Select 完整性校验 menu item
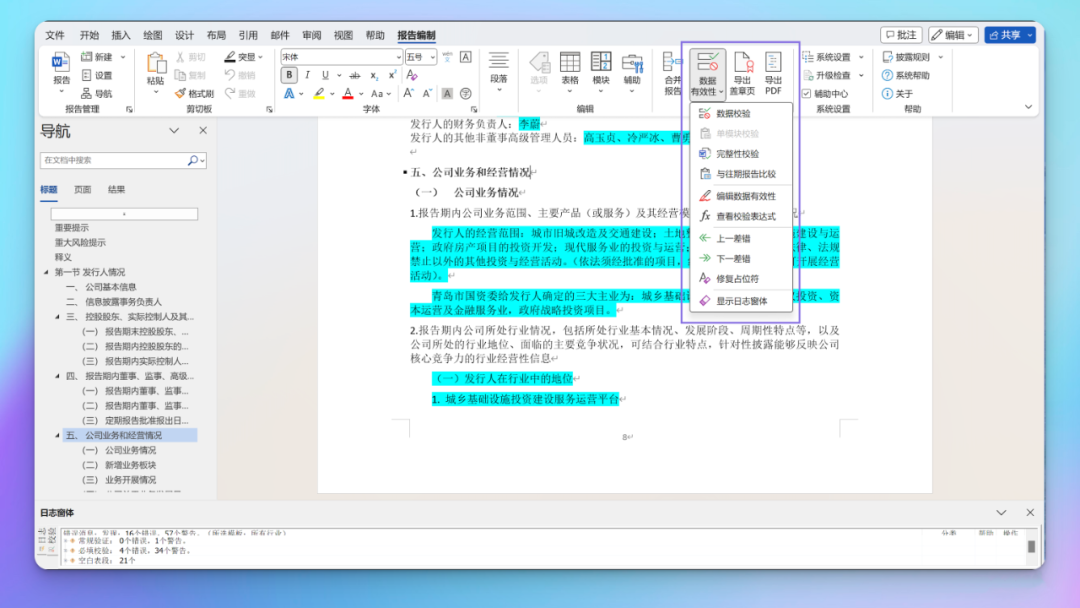Viewport: 1080px width, 608px height. [x=741, y=154]
